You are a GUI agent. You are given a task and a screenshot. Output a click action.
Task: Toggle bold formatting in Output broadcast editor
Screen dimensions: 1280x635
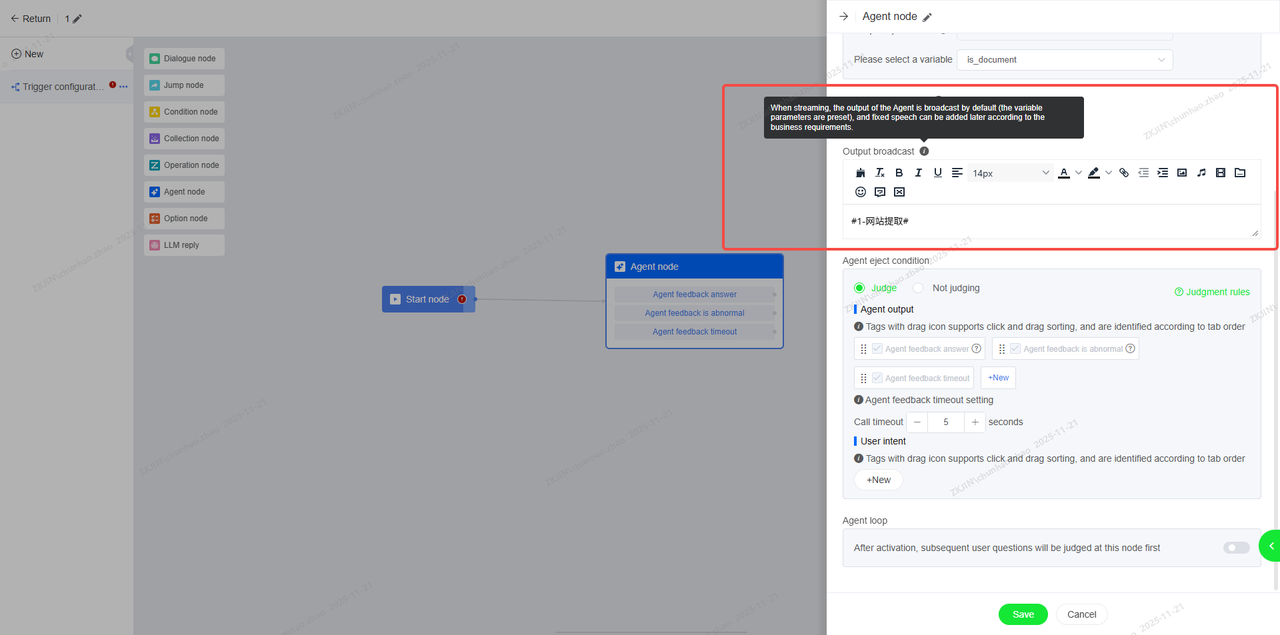899,173
